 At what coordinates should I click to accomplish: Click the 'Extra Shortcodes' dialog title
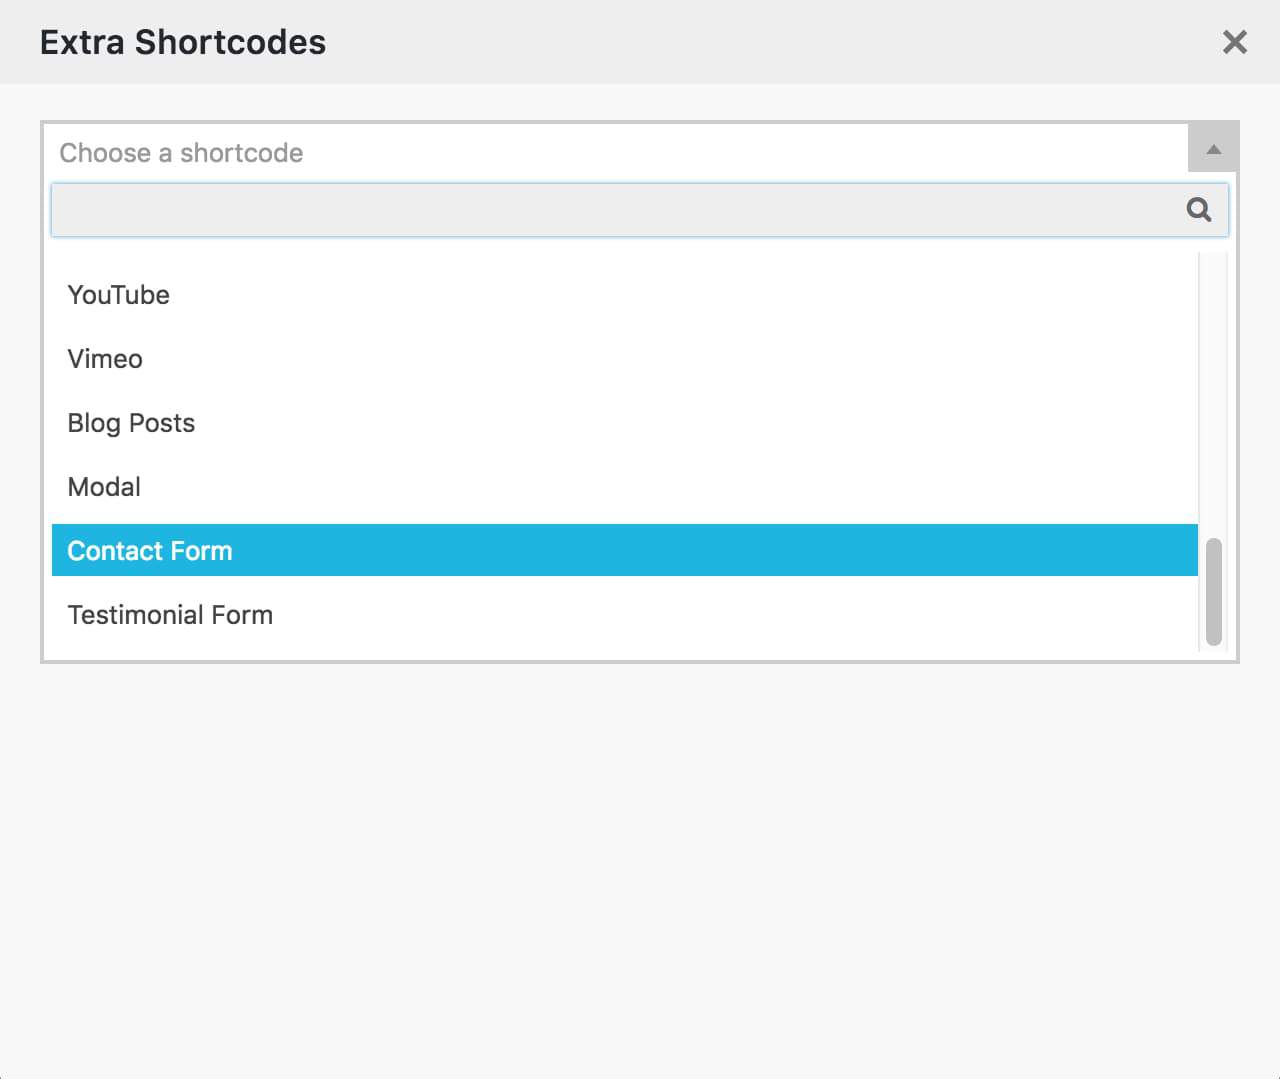pos(183,42)
